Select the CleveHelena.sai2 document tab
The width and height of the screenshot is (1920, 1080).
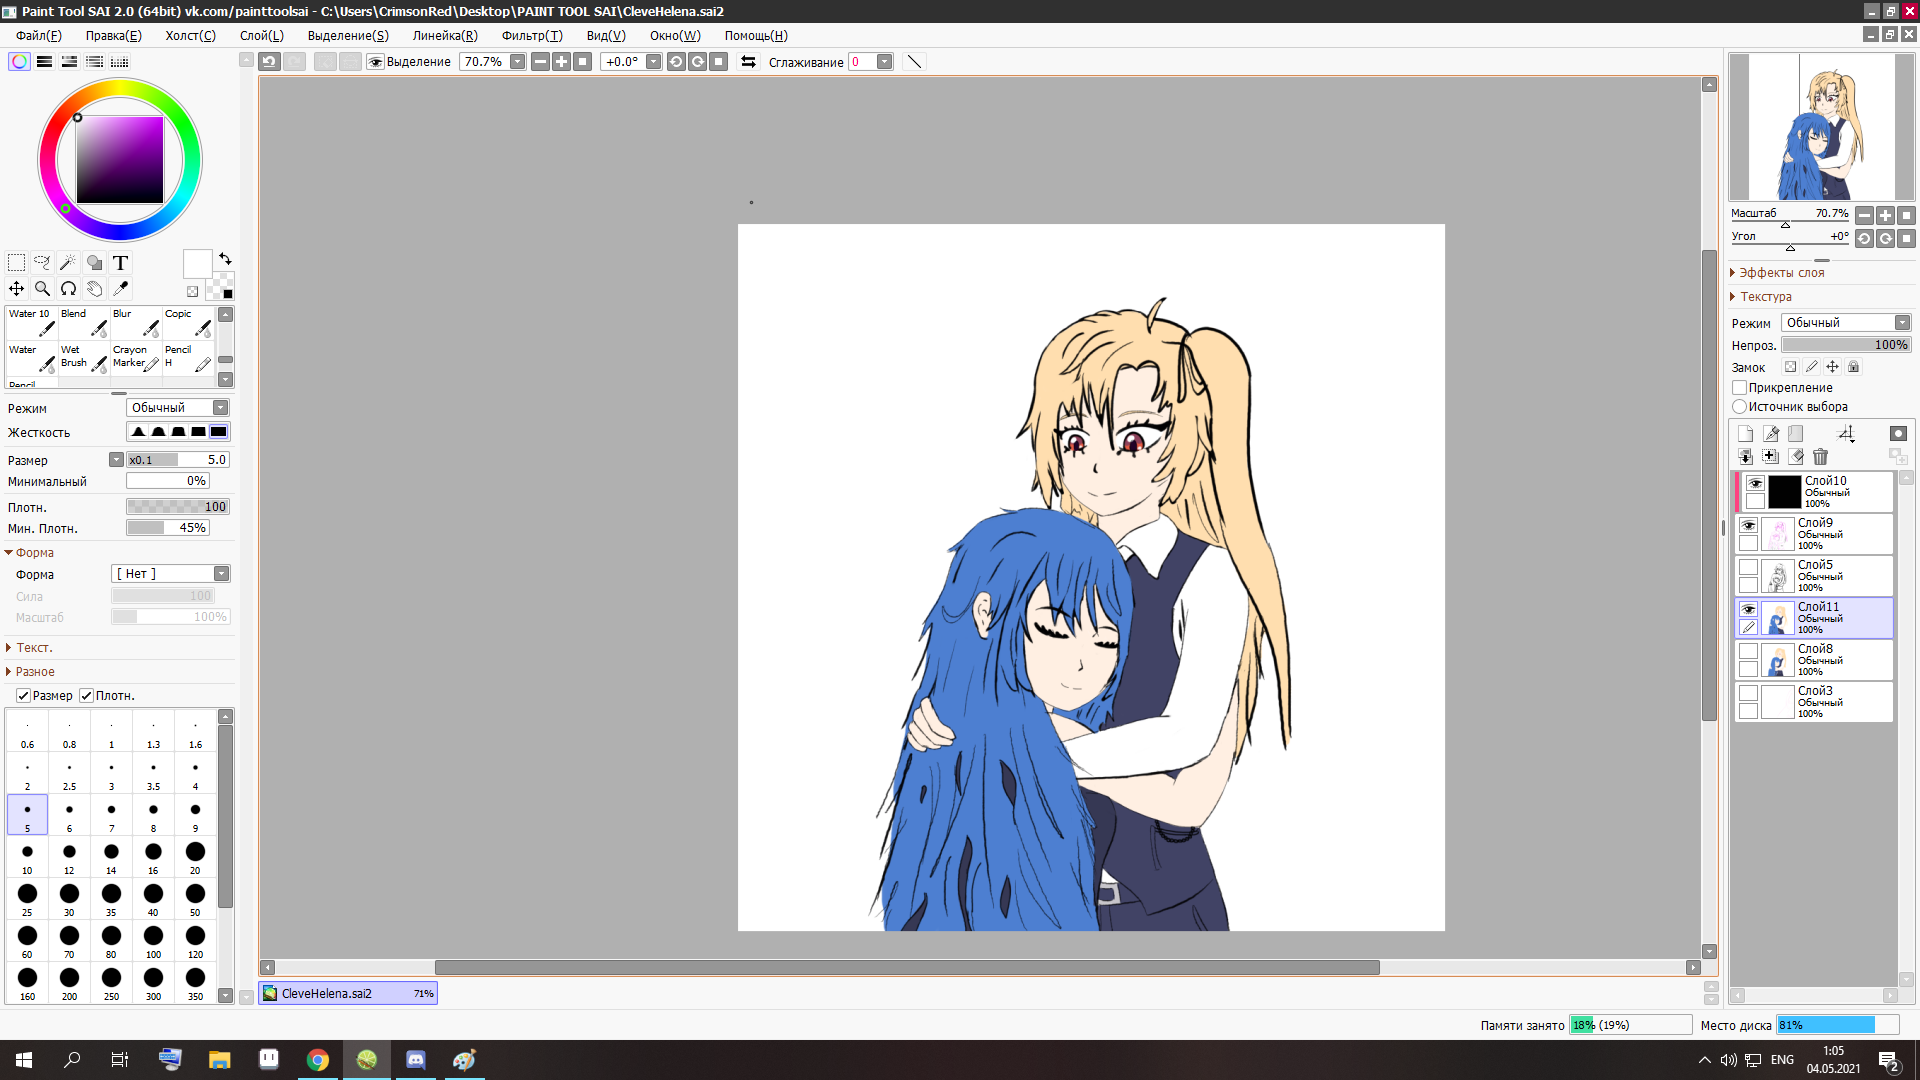pos(347,993)
